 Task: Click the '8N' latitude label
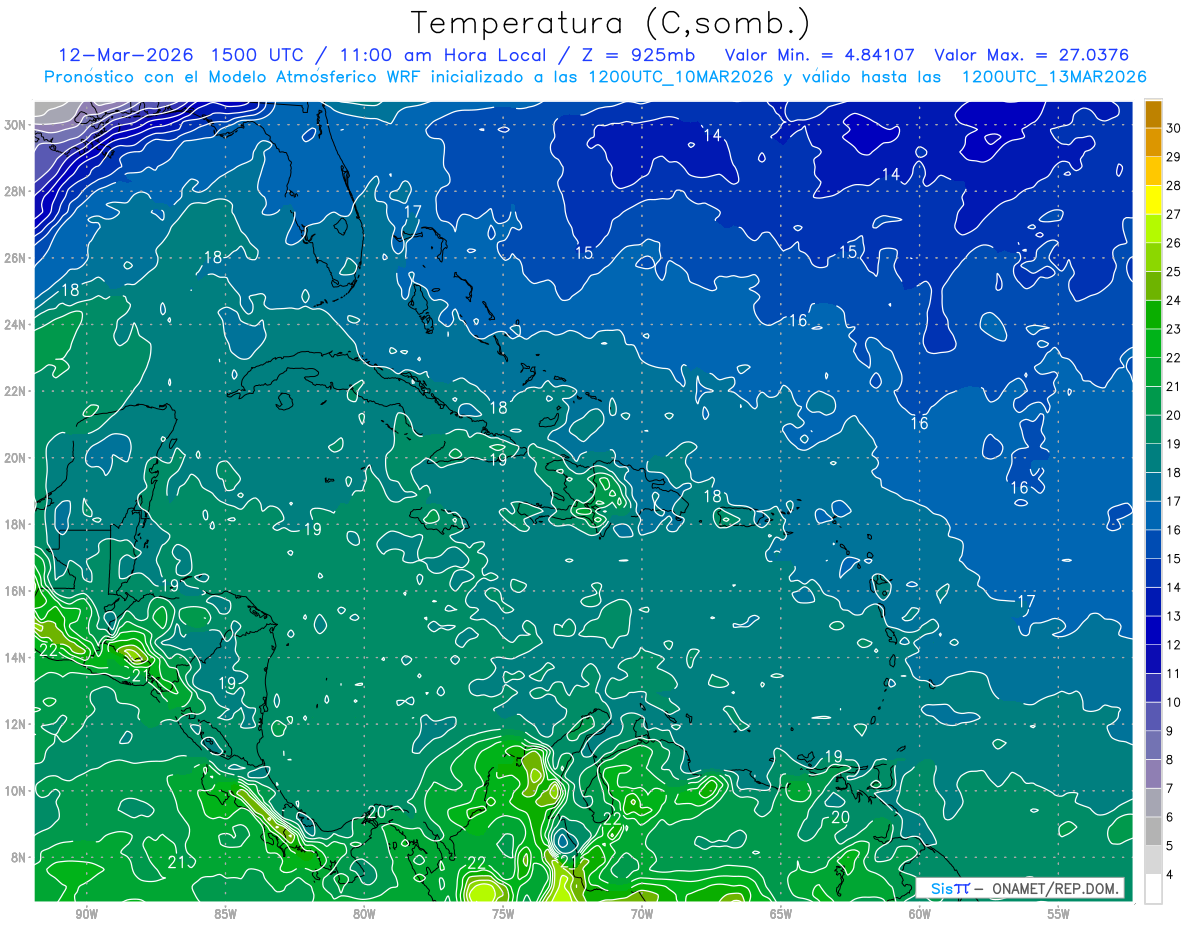click(x=20, y=857)
